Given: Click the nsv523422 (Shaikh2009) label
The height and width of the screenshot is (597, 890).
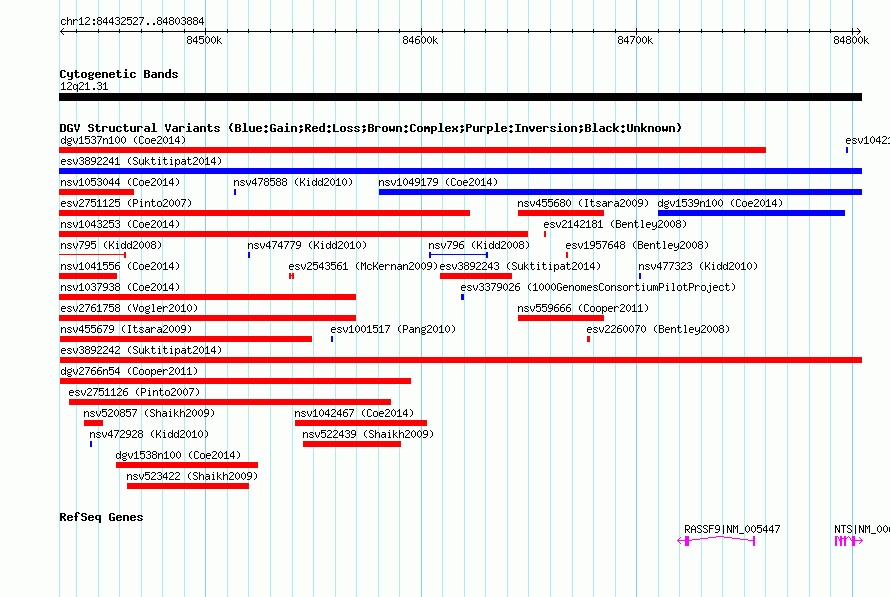Looking at the screenshot, I should pyautogui.click(x=192, y=476).
